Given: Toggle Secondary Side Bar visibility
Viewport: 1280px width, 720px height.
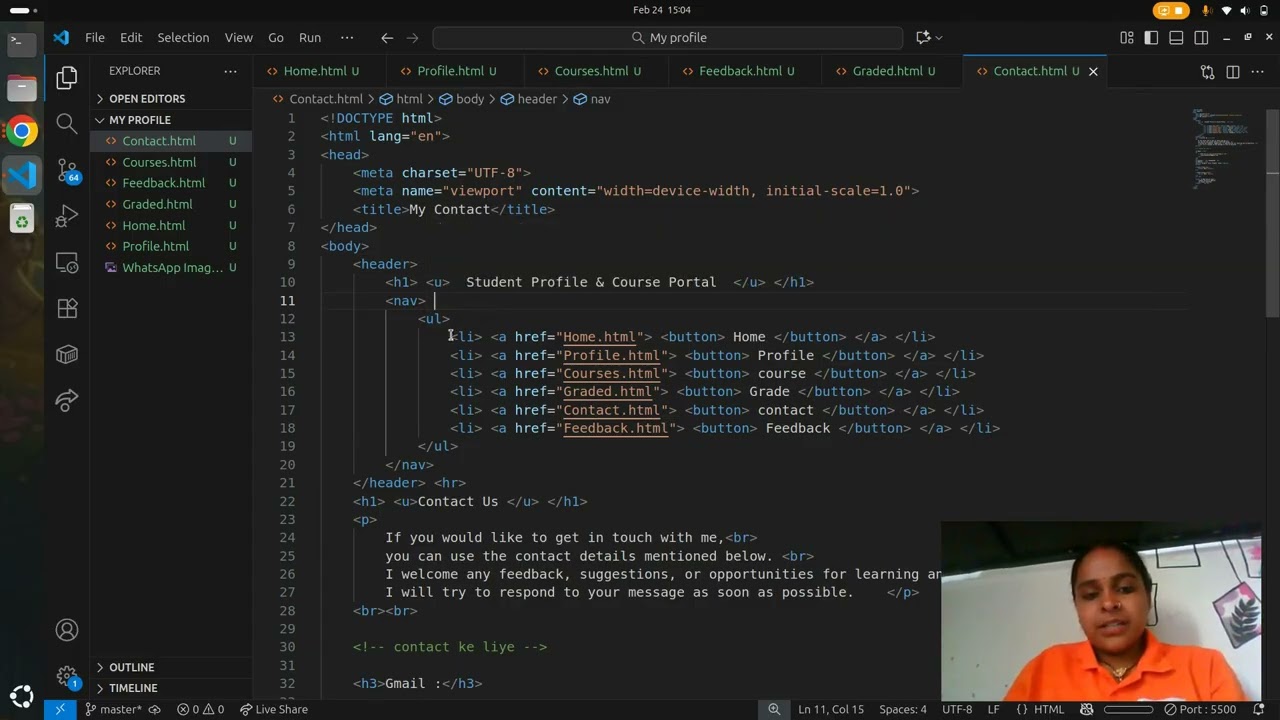Looking at the screenshot, I should [1201, 38].
